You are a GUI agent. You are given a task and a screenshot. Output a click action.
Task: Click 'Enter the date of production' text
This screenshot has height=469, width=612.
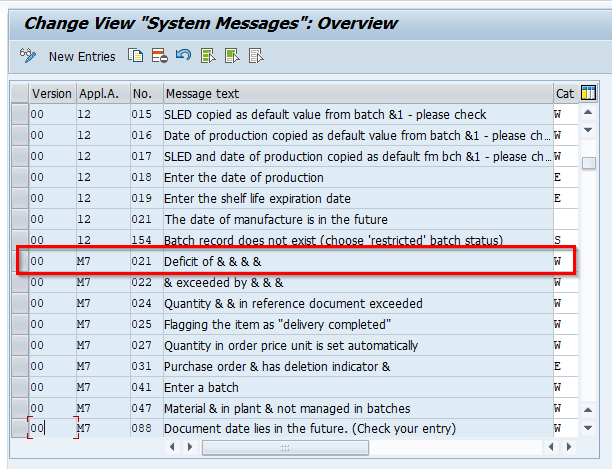click(244, 178)
